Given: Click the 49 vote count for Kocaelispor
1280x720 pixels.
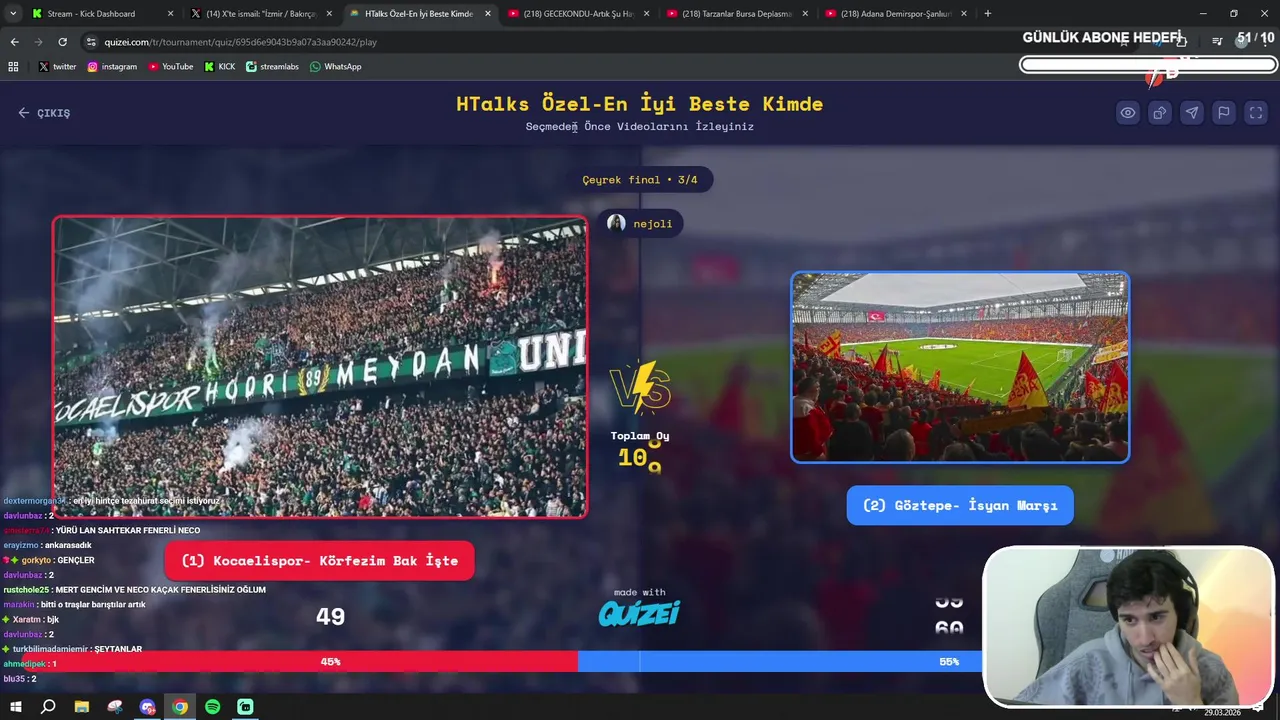Looking at the screenshot, I should click(330, 617).
